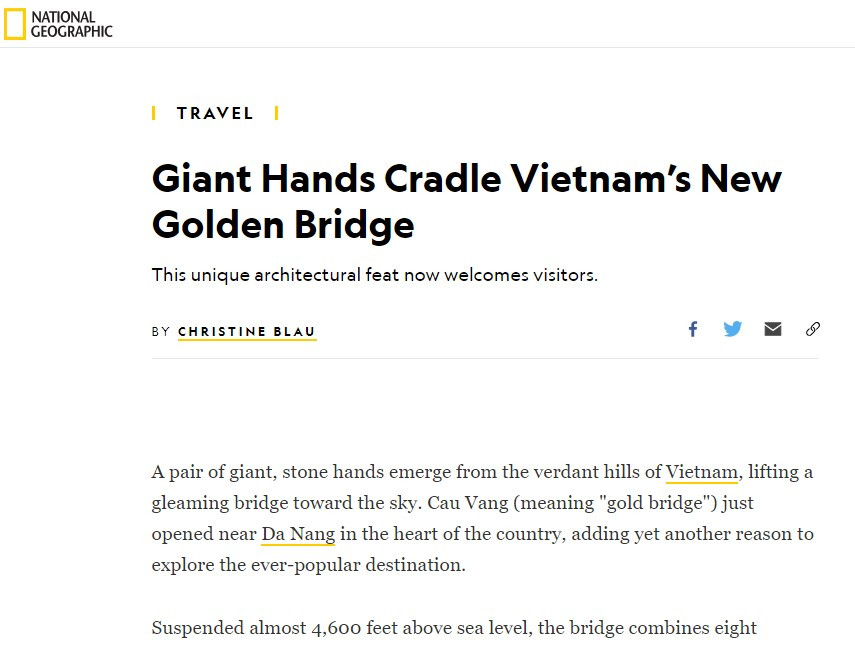Image resolution: width=855 pixels, height=647 pixels.
Task: Click the text 'explore the ever-popular destination'
Action: [308, 565]
